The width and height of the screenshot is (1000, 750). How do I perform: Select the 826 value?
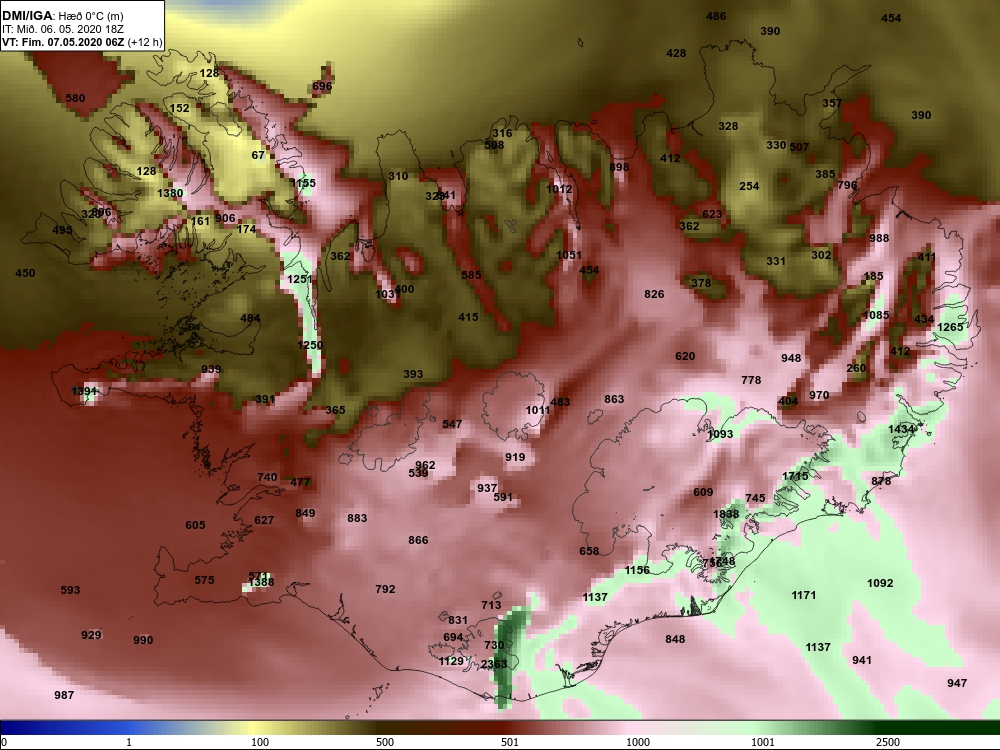coord(654,294)
